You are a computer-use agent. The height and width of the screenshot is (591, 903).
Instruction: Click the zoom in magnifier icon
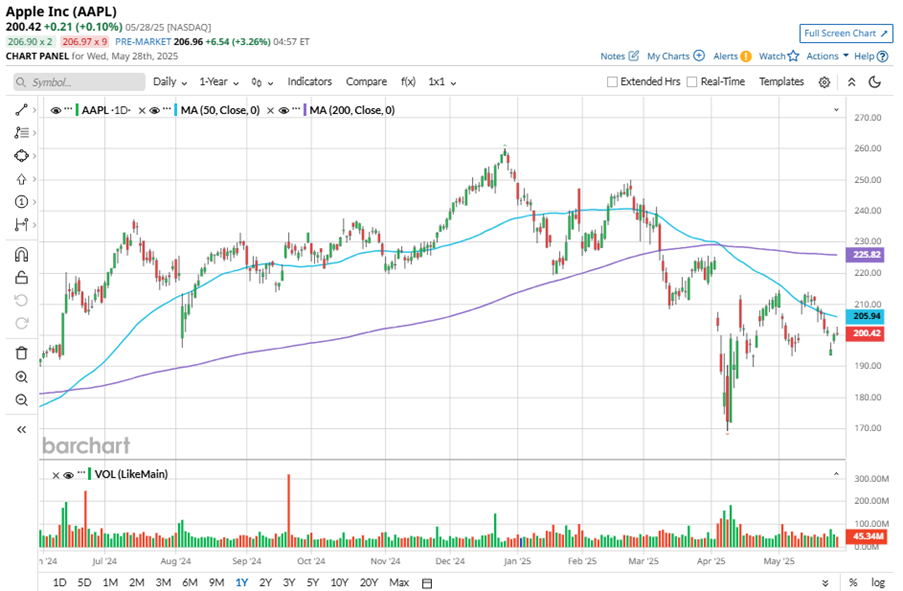point(21,377)
